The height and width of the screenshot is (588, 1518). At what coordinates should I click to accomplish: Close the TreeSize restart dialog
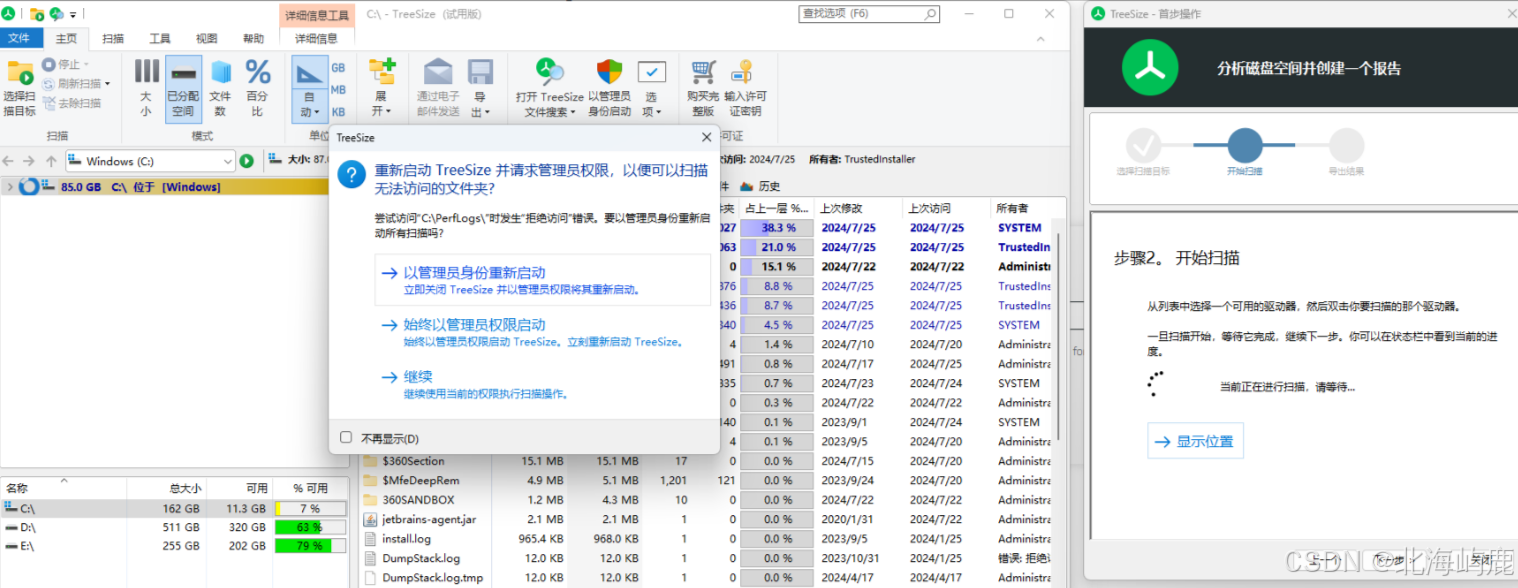pyautogui.click(x=706, y=137)
